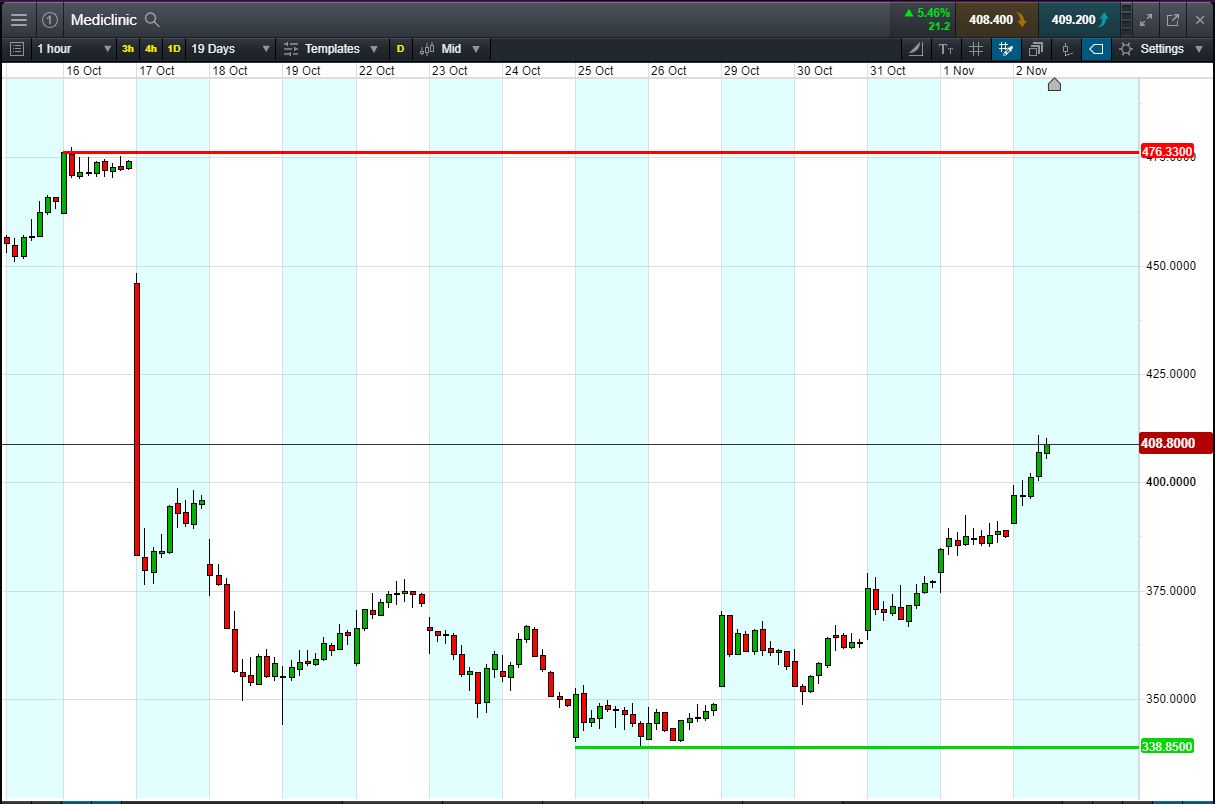
Task: Click the candlestick order marker icon
Action: point(1066,48)
